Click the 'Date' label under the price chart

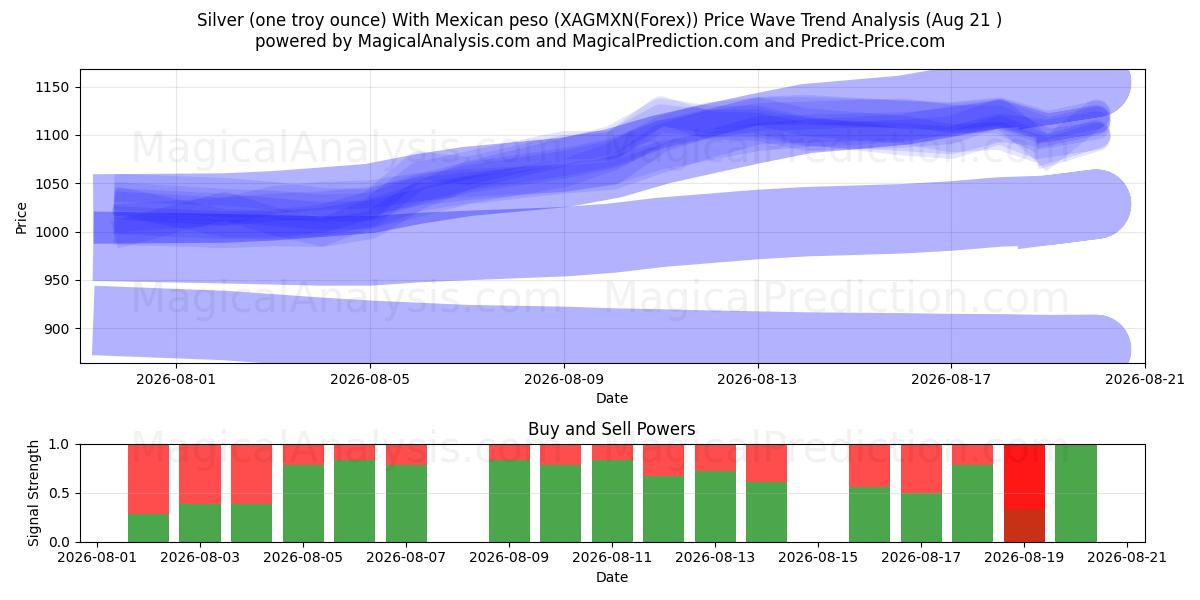(612, 398)
